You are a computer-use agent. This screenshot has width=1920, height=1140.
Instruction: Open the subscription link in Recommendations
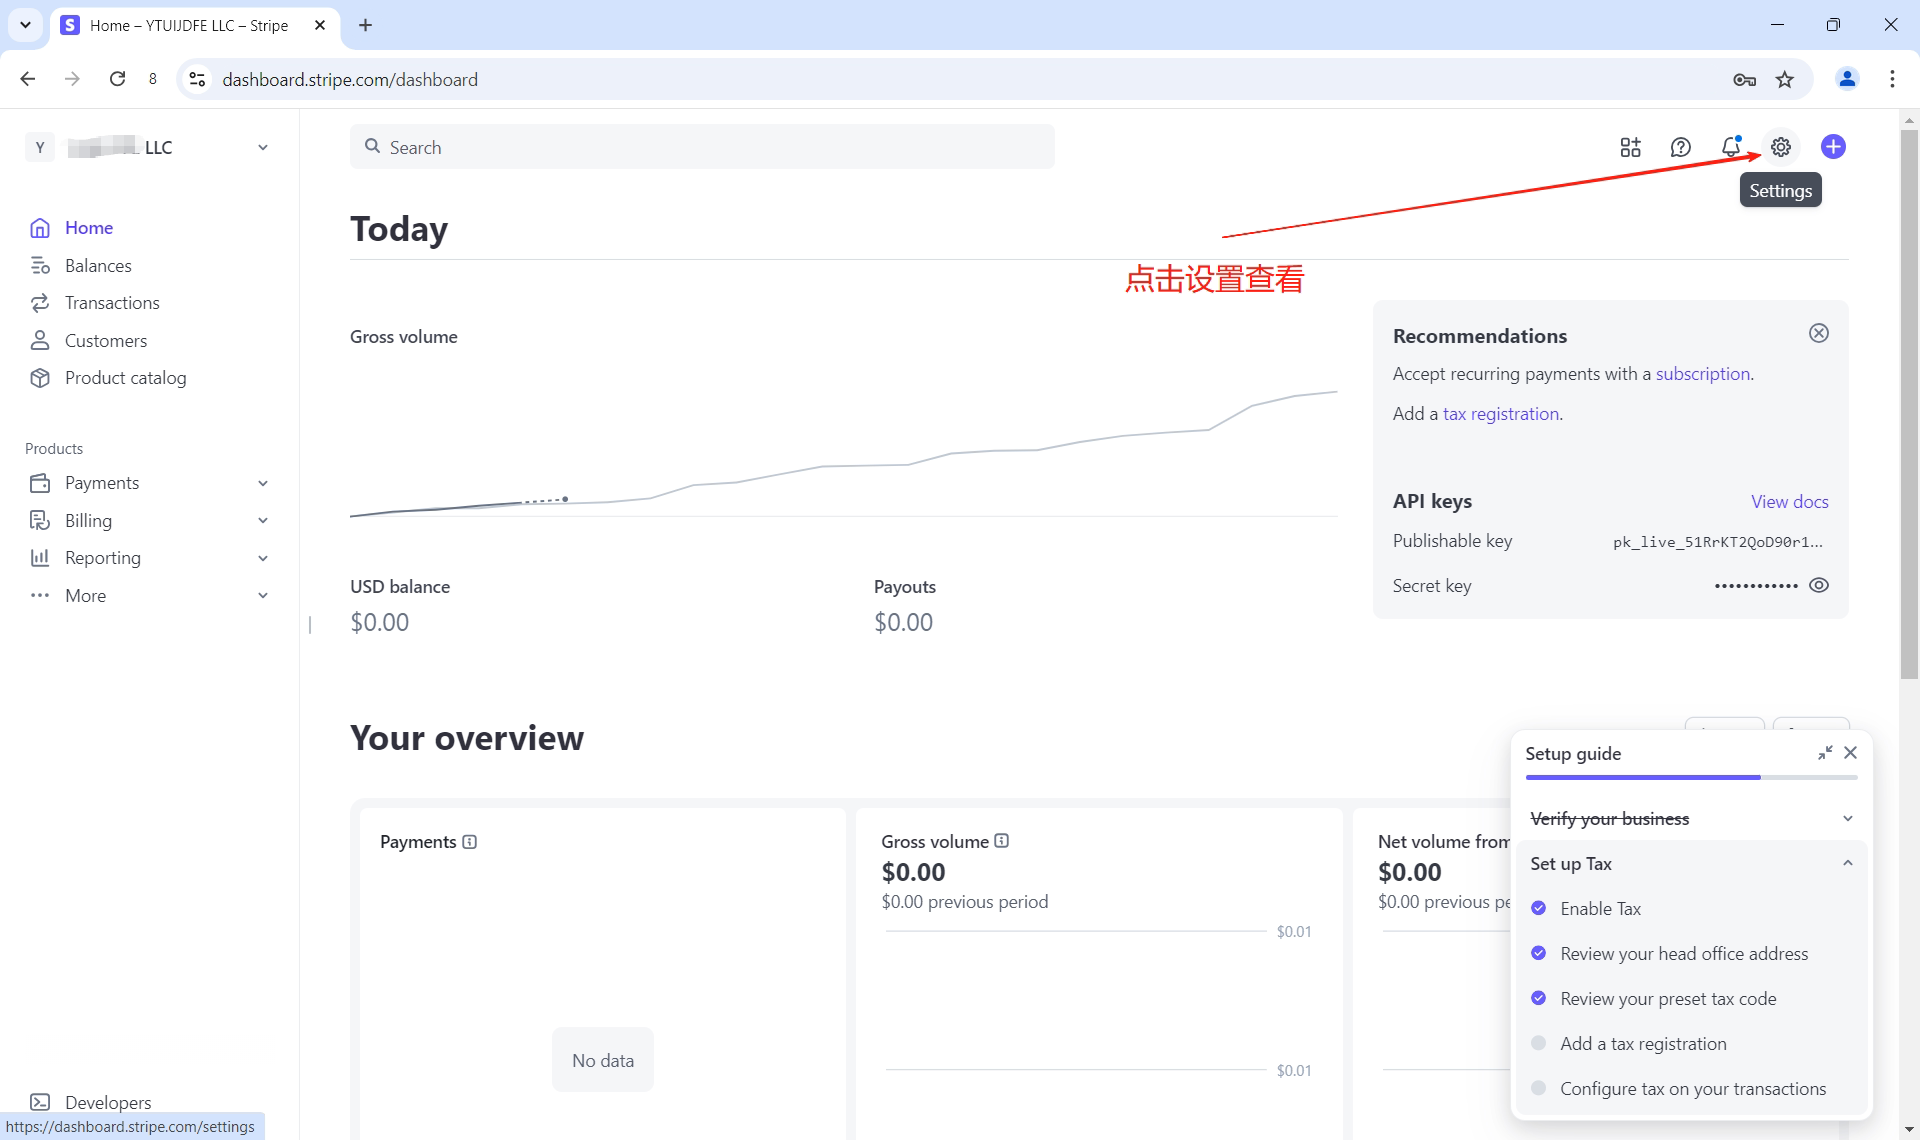pos(1702,373)
